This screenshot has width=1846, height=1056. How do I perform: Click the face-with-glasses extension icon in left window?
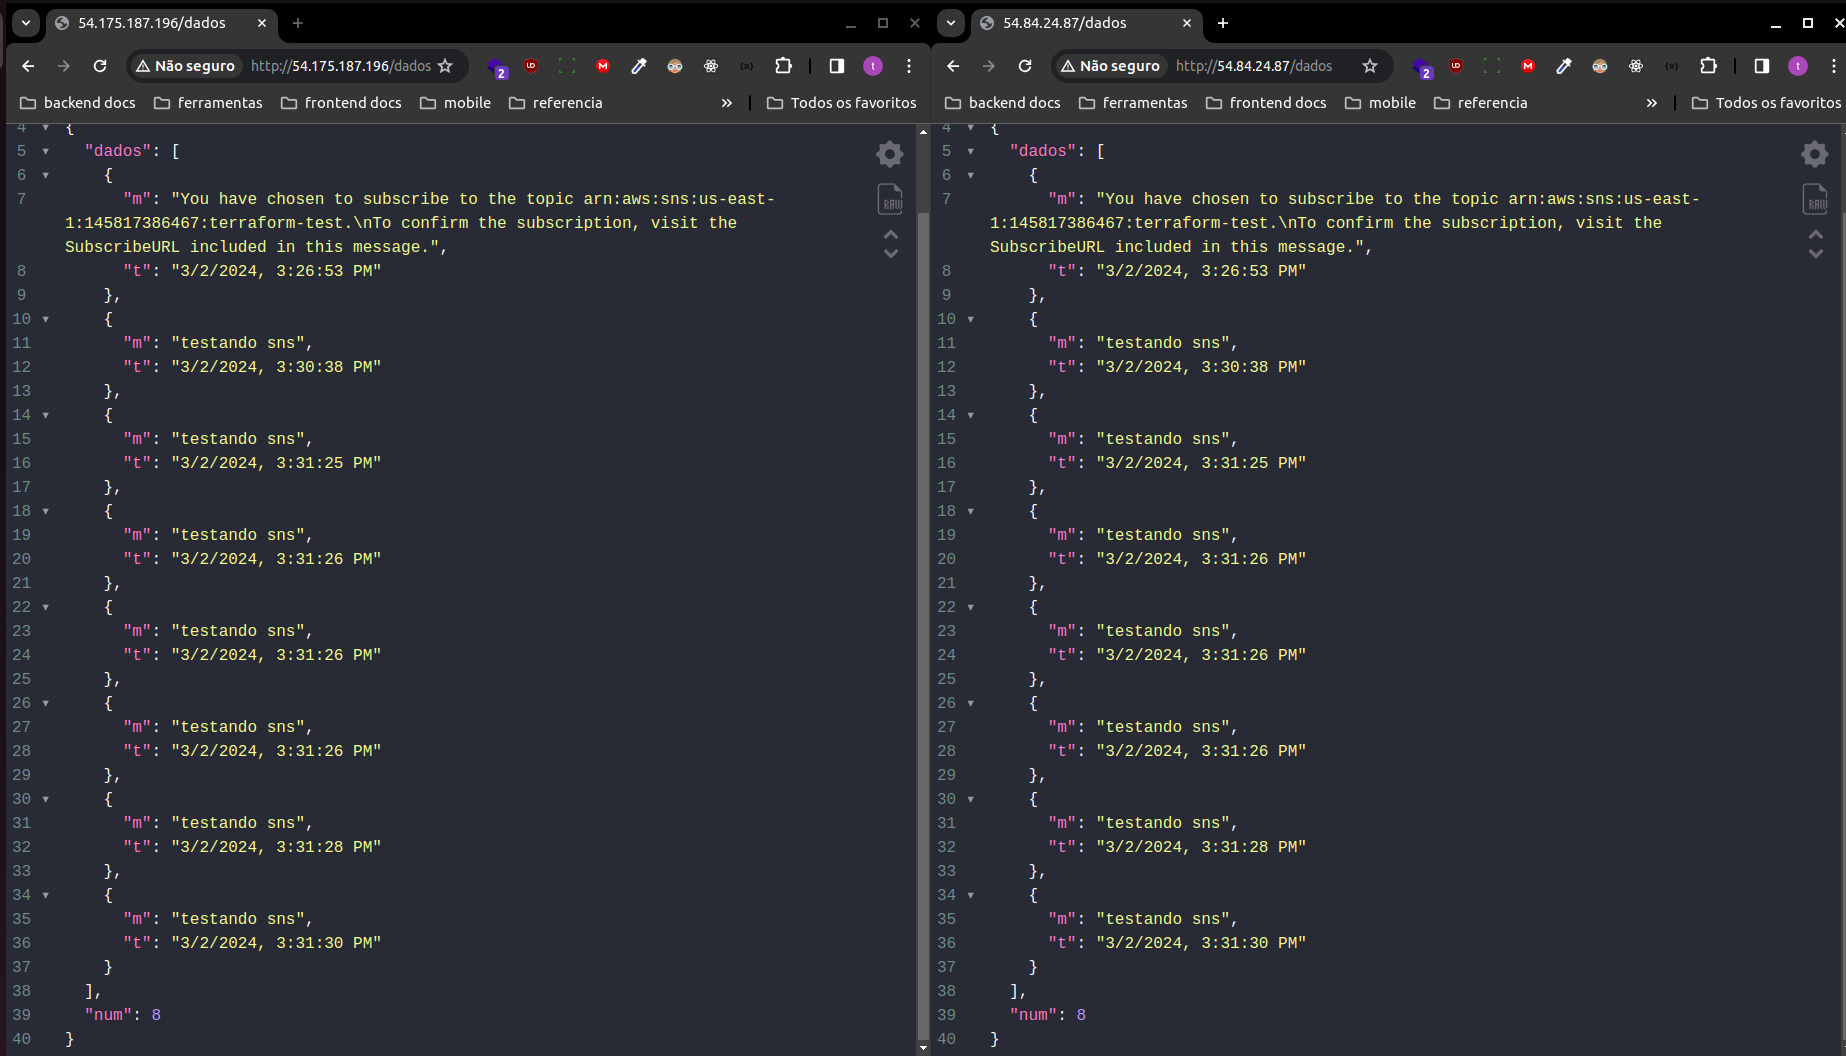(675, 66)
